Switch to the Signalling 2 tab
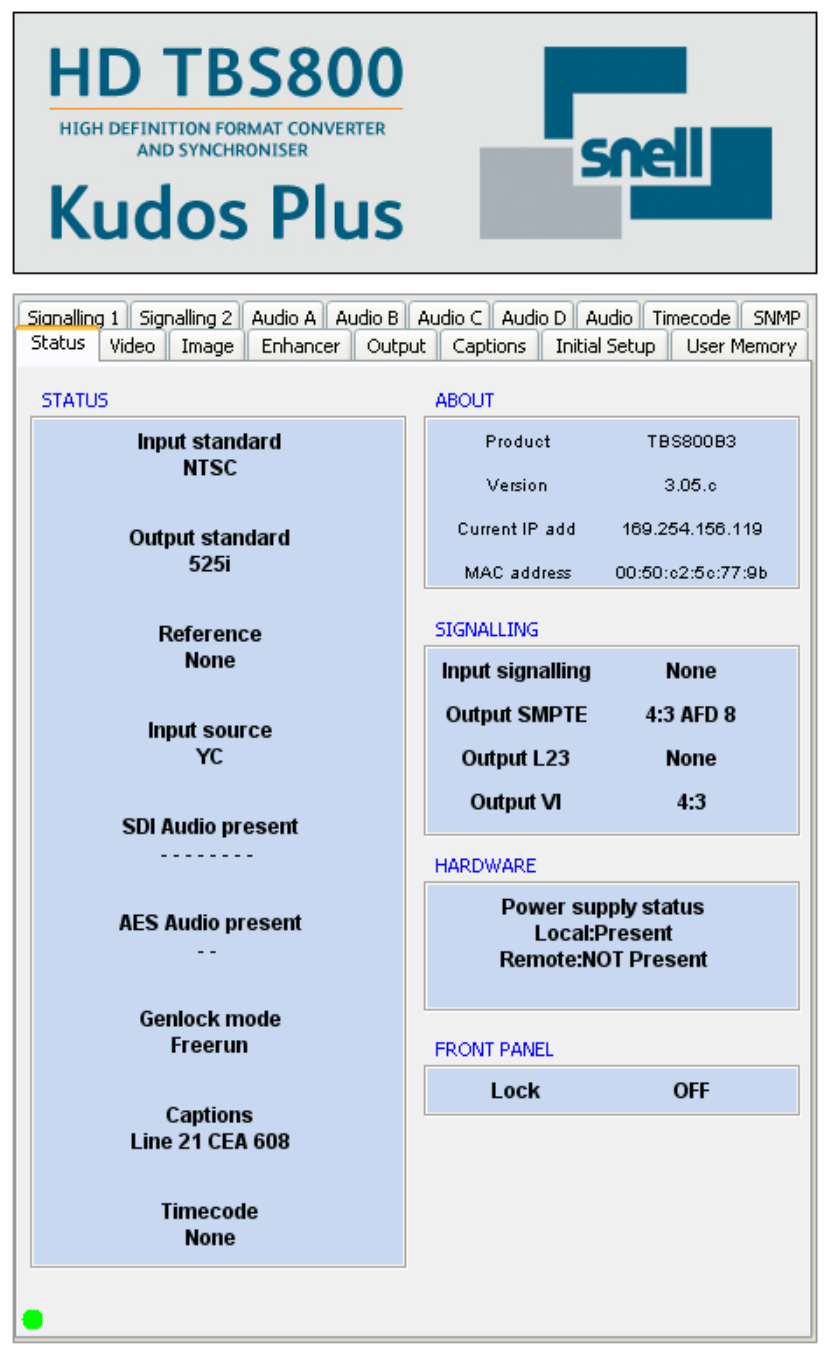Screen dimensions: 829x1347 pos(185,317)
